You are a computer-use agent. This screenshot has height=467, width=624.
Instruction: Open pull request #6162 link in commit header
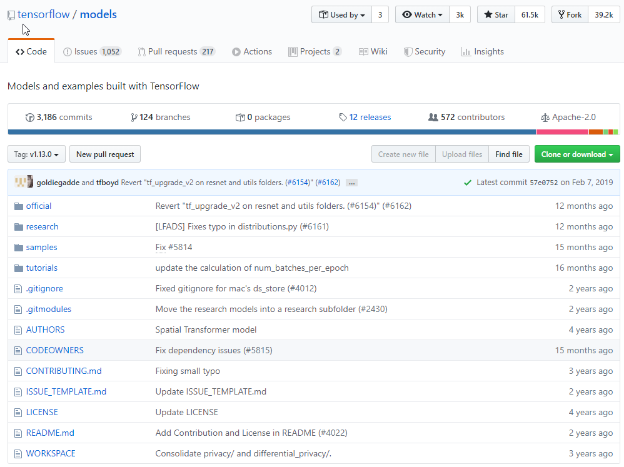coord(328,183)
